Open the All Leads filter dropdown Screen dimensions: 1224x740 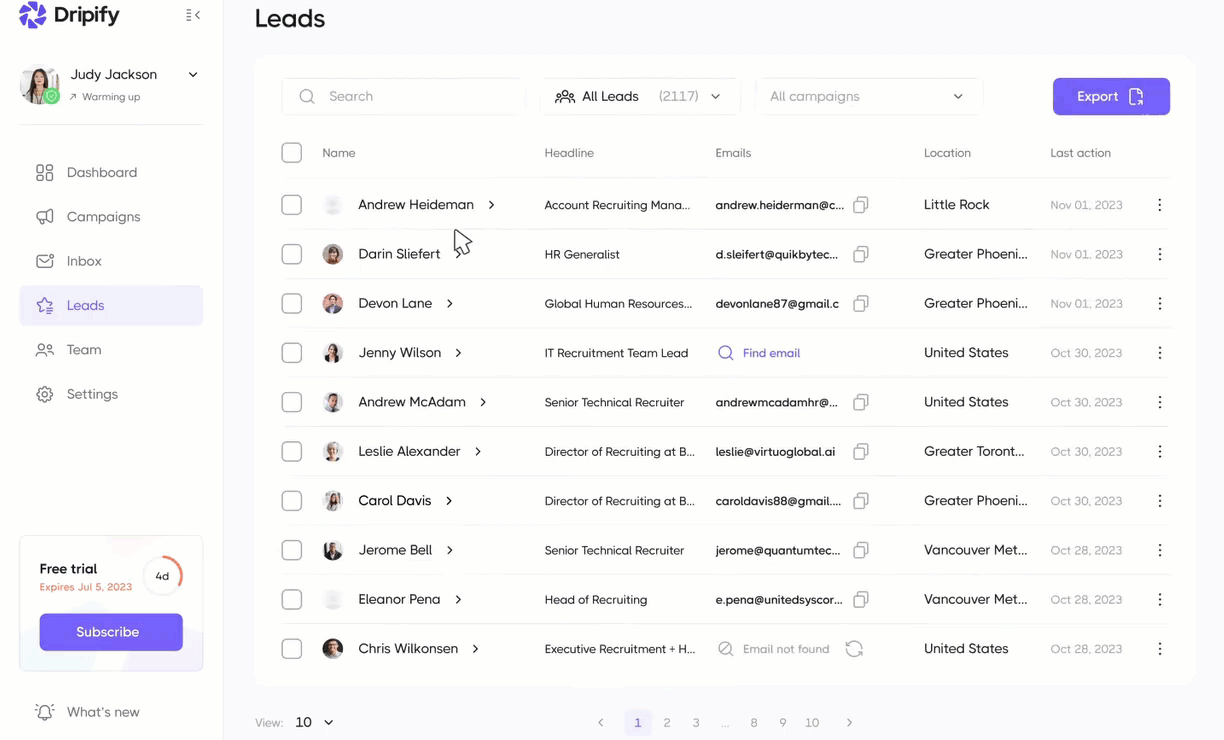[640, 97]
